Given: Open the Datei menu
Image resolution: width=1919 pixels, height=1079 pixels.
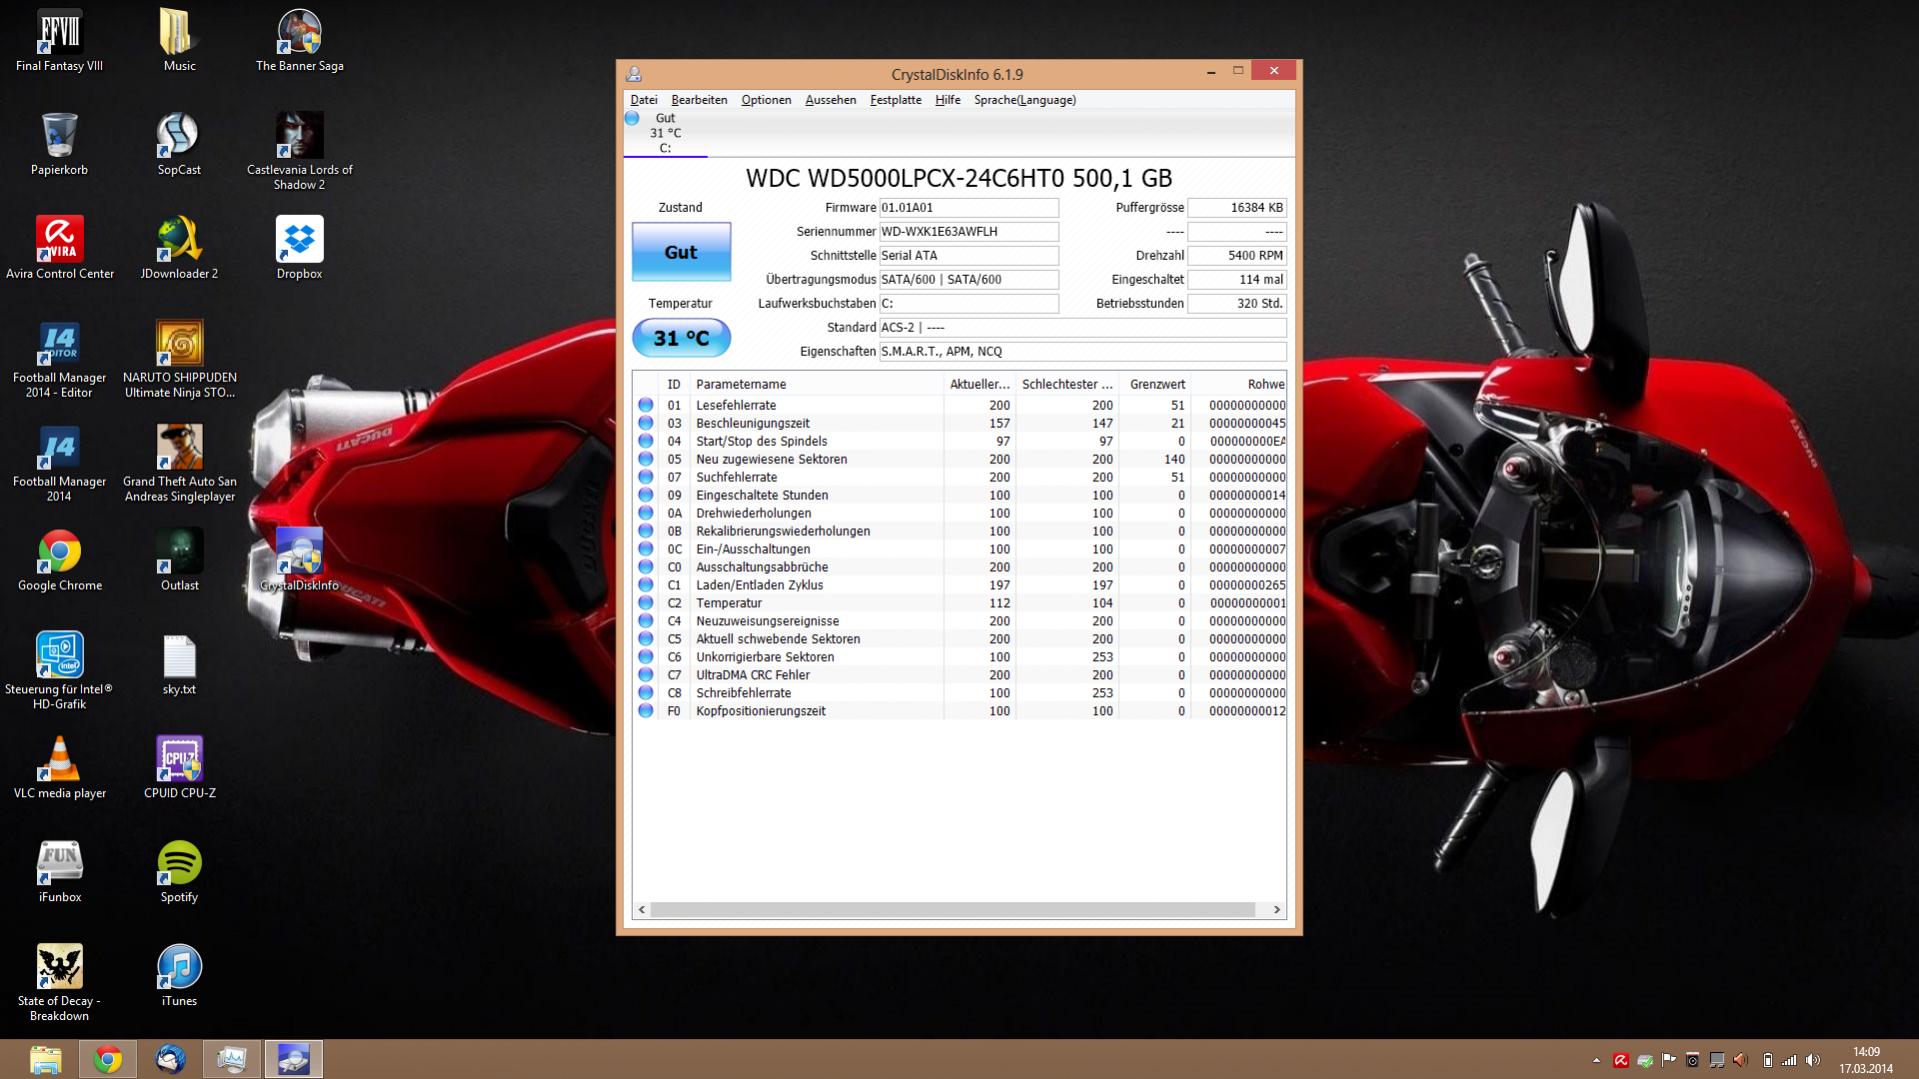Looking at the screenshot, I should click(643, 100).
